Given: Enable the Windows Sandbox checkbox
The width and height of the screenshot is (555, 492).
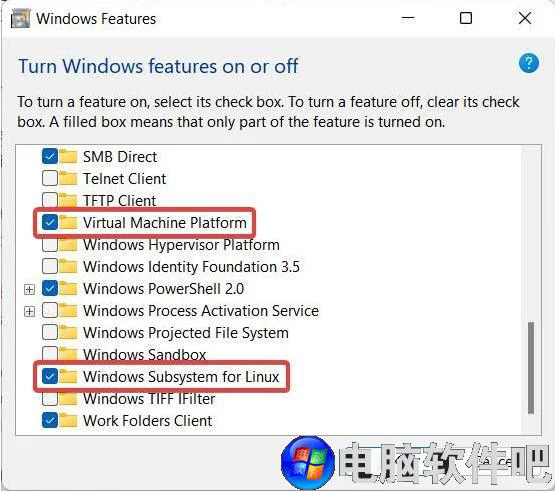Looking at the screenshot, I should [50, 354].
